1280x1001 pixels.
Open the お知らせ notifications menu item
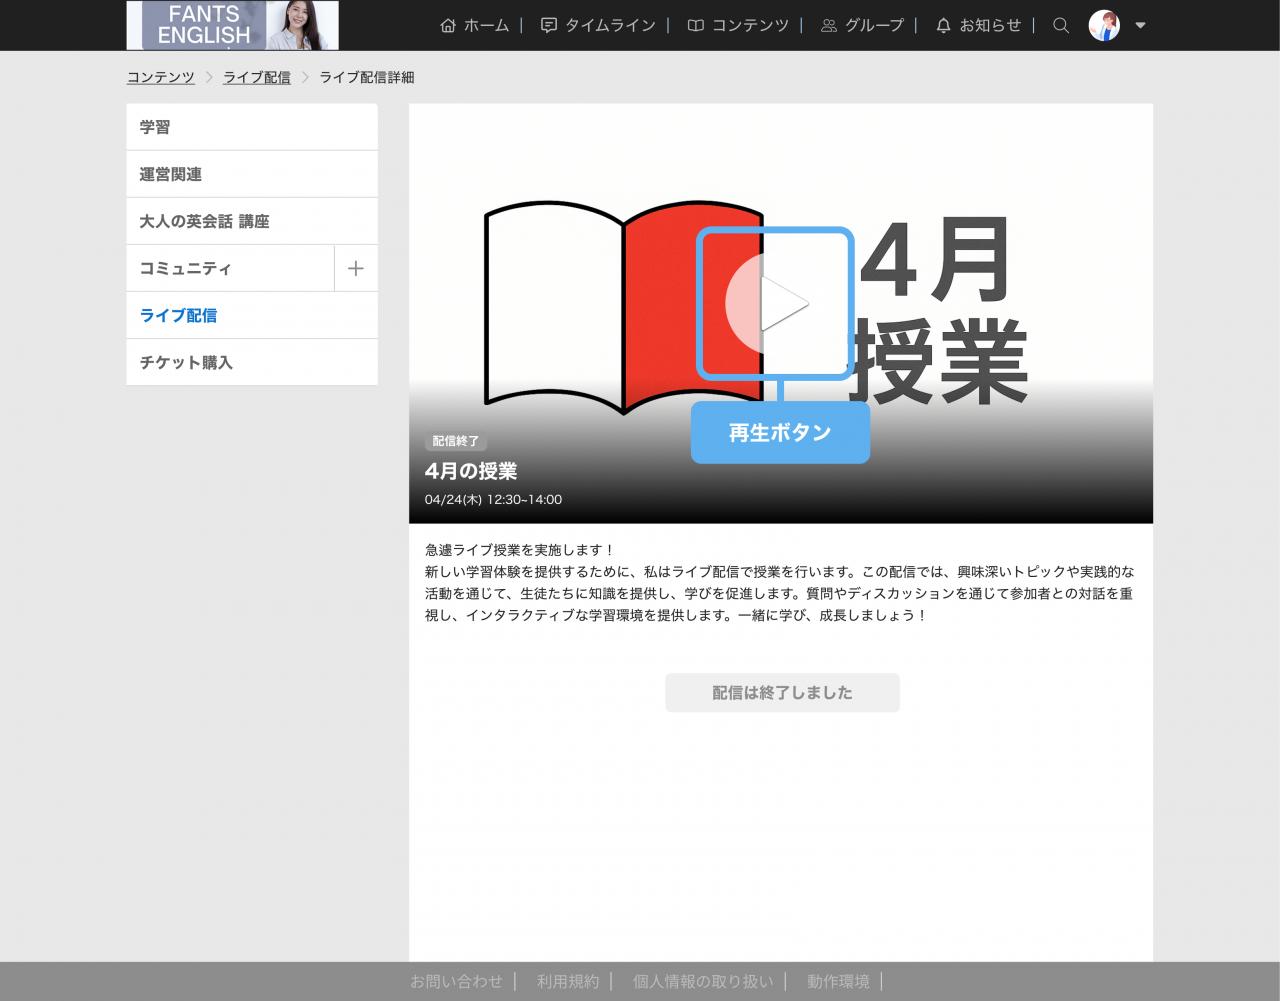(979, 25)
